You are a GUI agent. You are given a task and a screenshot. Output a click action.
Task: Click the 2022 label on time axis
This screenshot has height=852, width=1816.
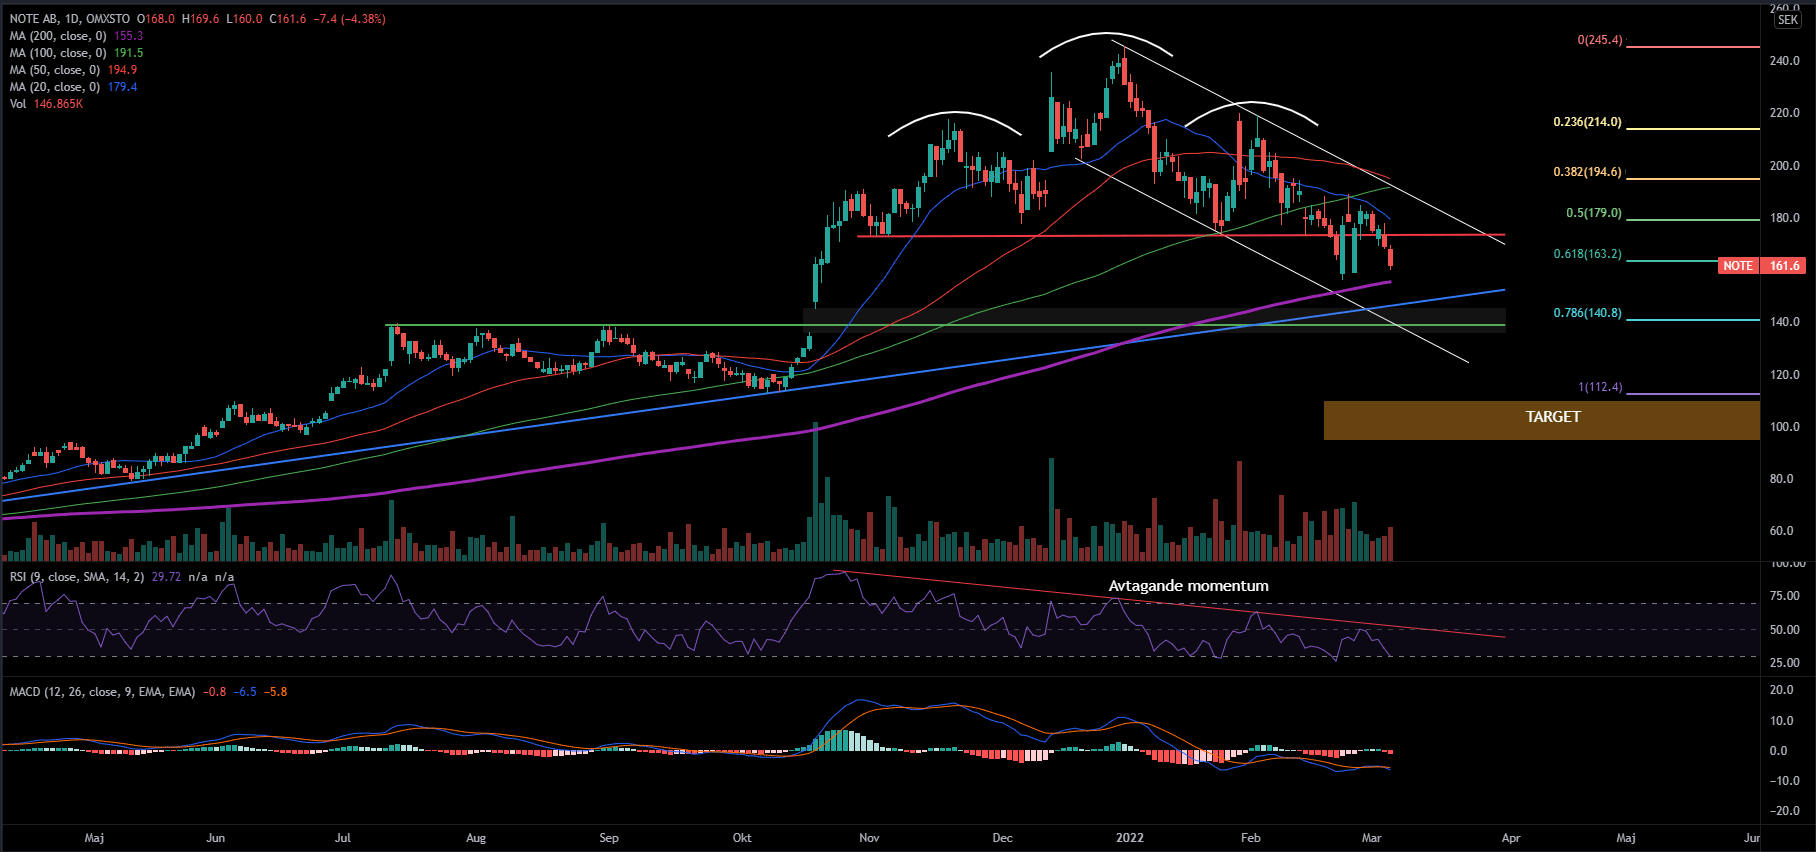[x=1130, y=838]
